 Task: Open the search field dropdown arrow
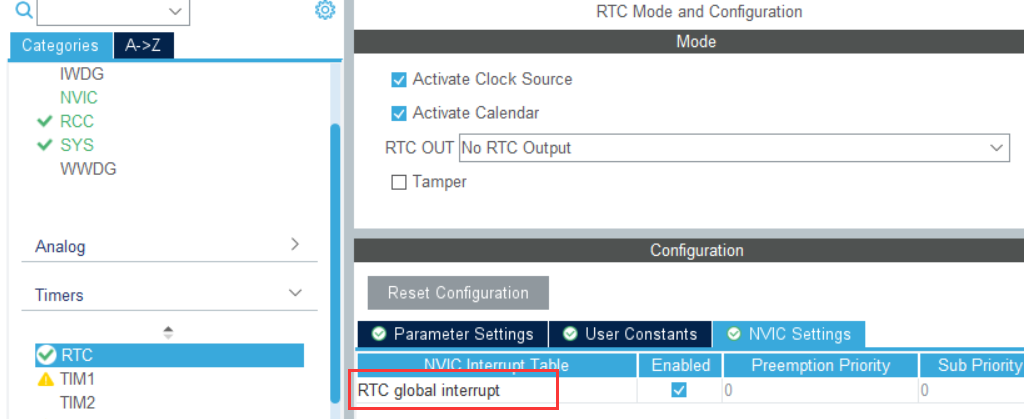coord(176,11)
